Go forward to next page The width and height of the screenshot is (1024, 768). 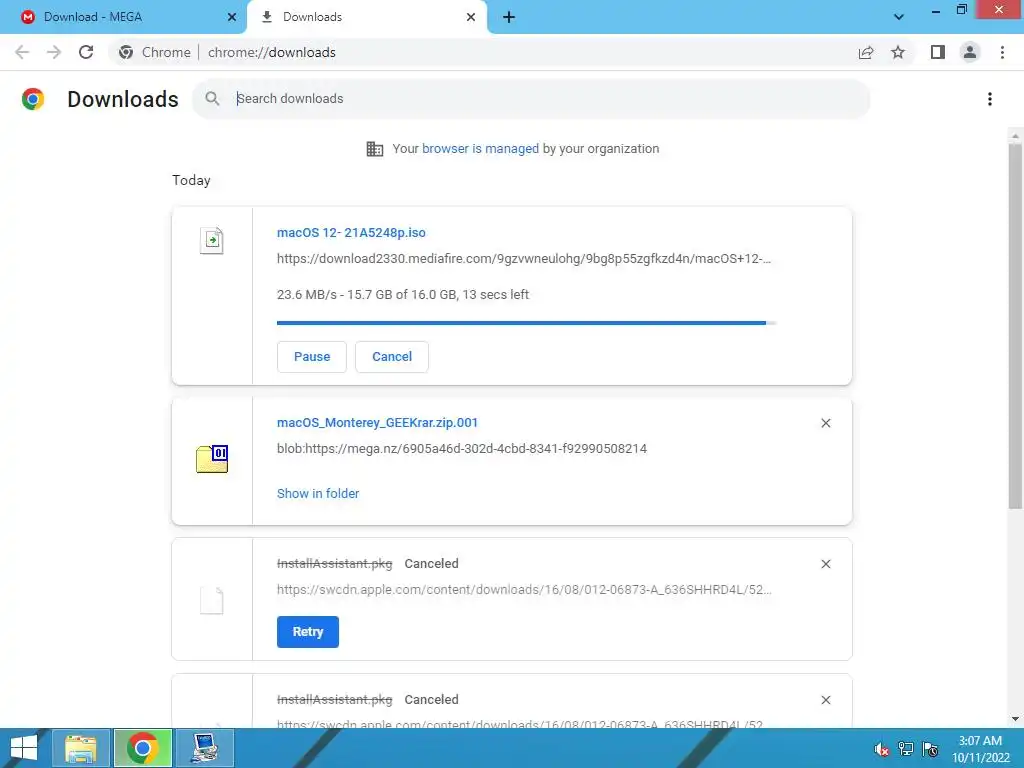point(54,52)
